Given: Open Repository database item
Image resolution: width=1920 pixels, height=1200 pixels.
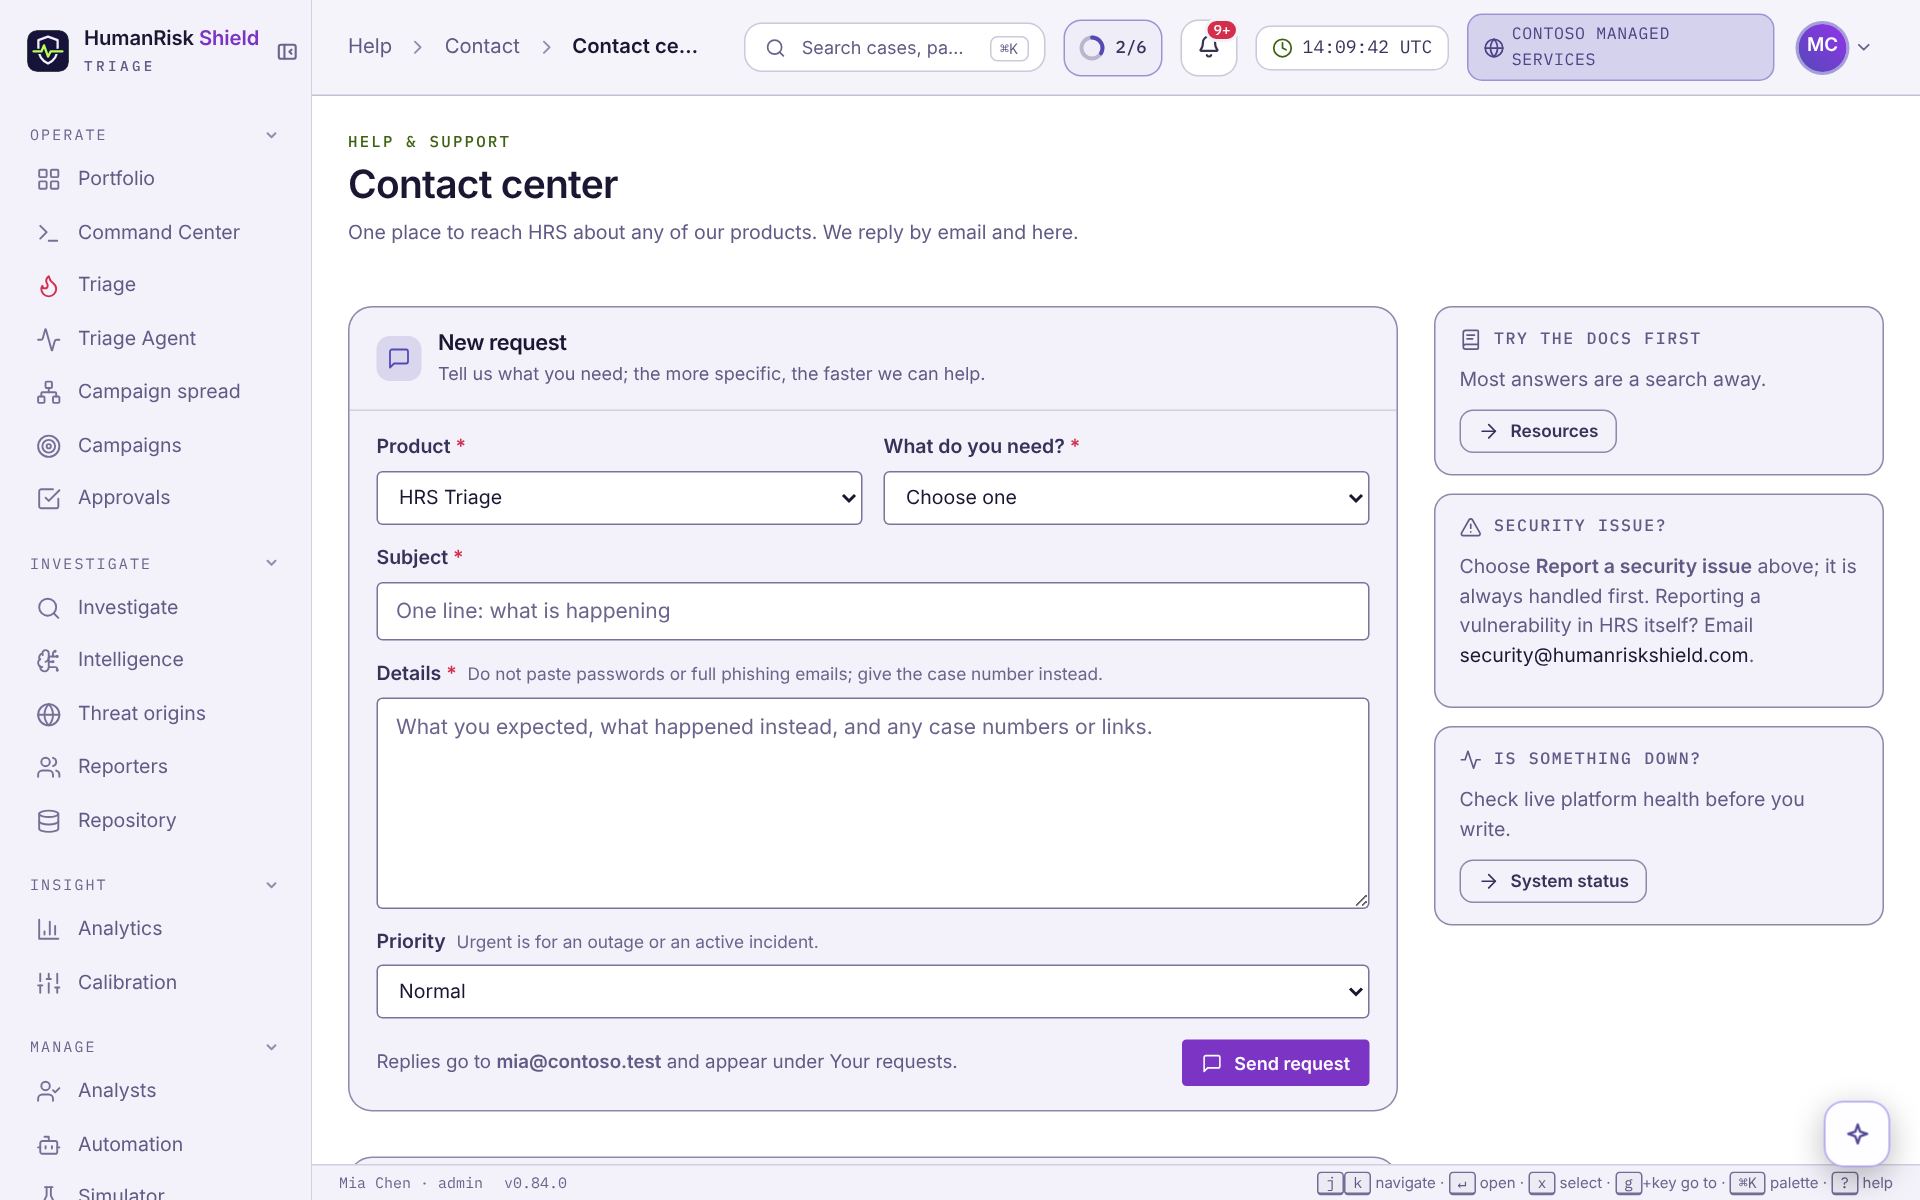Looking at the screenshot, I should click(155, 820).
